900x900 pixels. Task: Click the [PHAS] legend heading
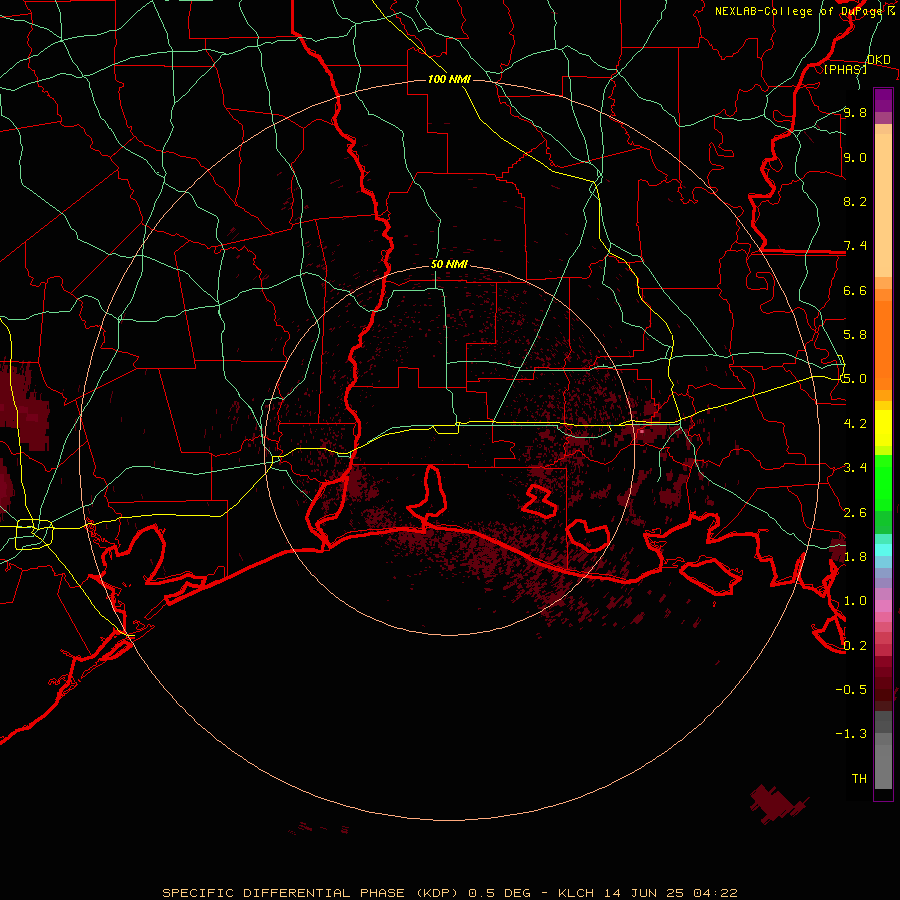tap(845, 69)
